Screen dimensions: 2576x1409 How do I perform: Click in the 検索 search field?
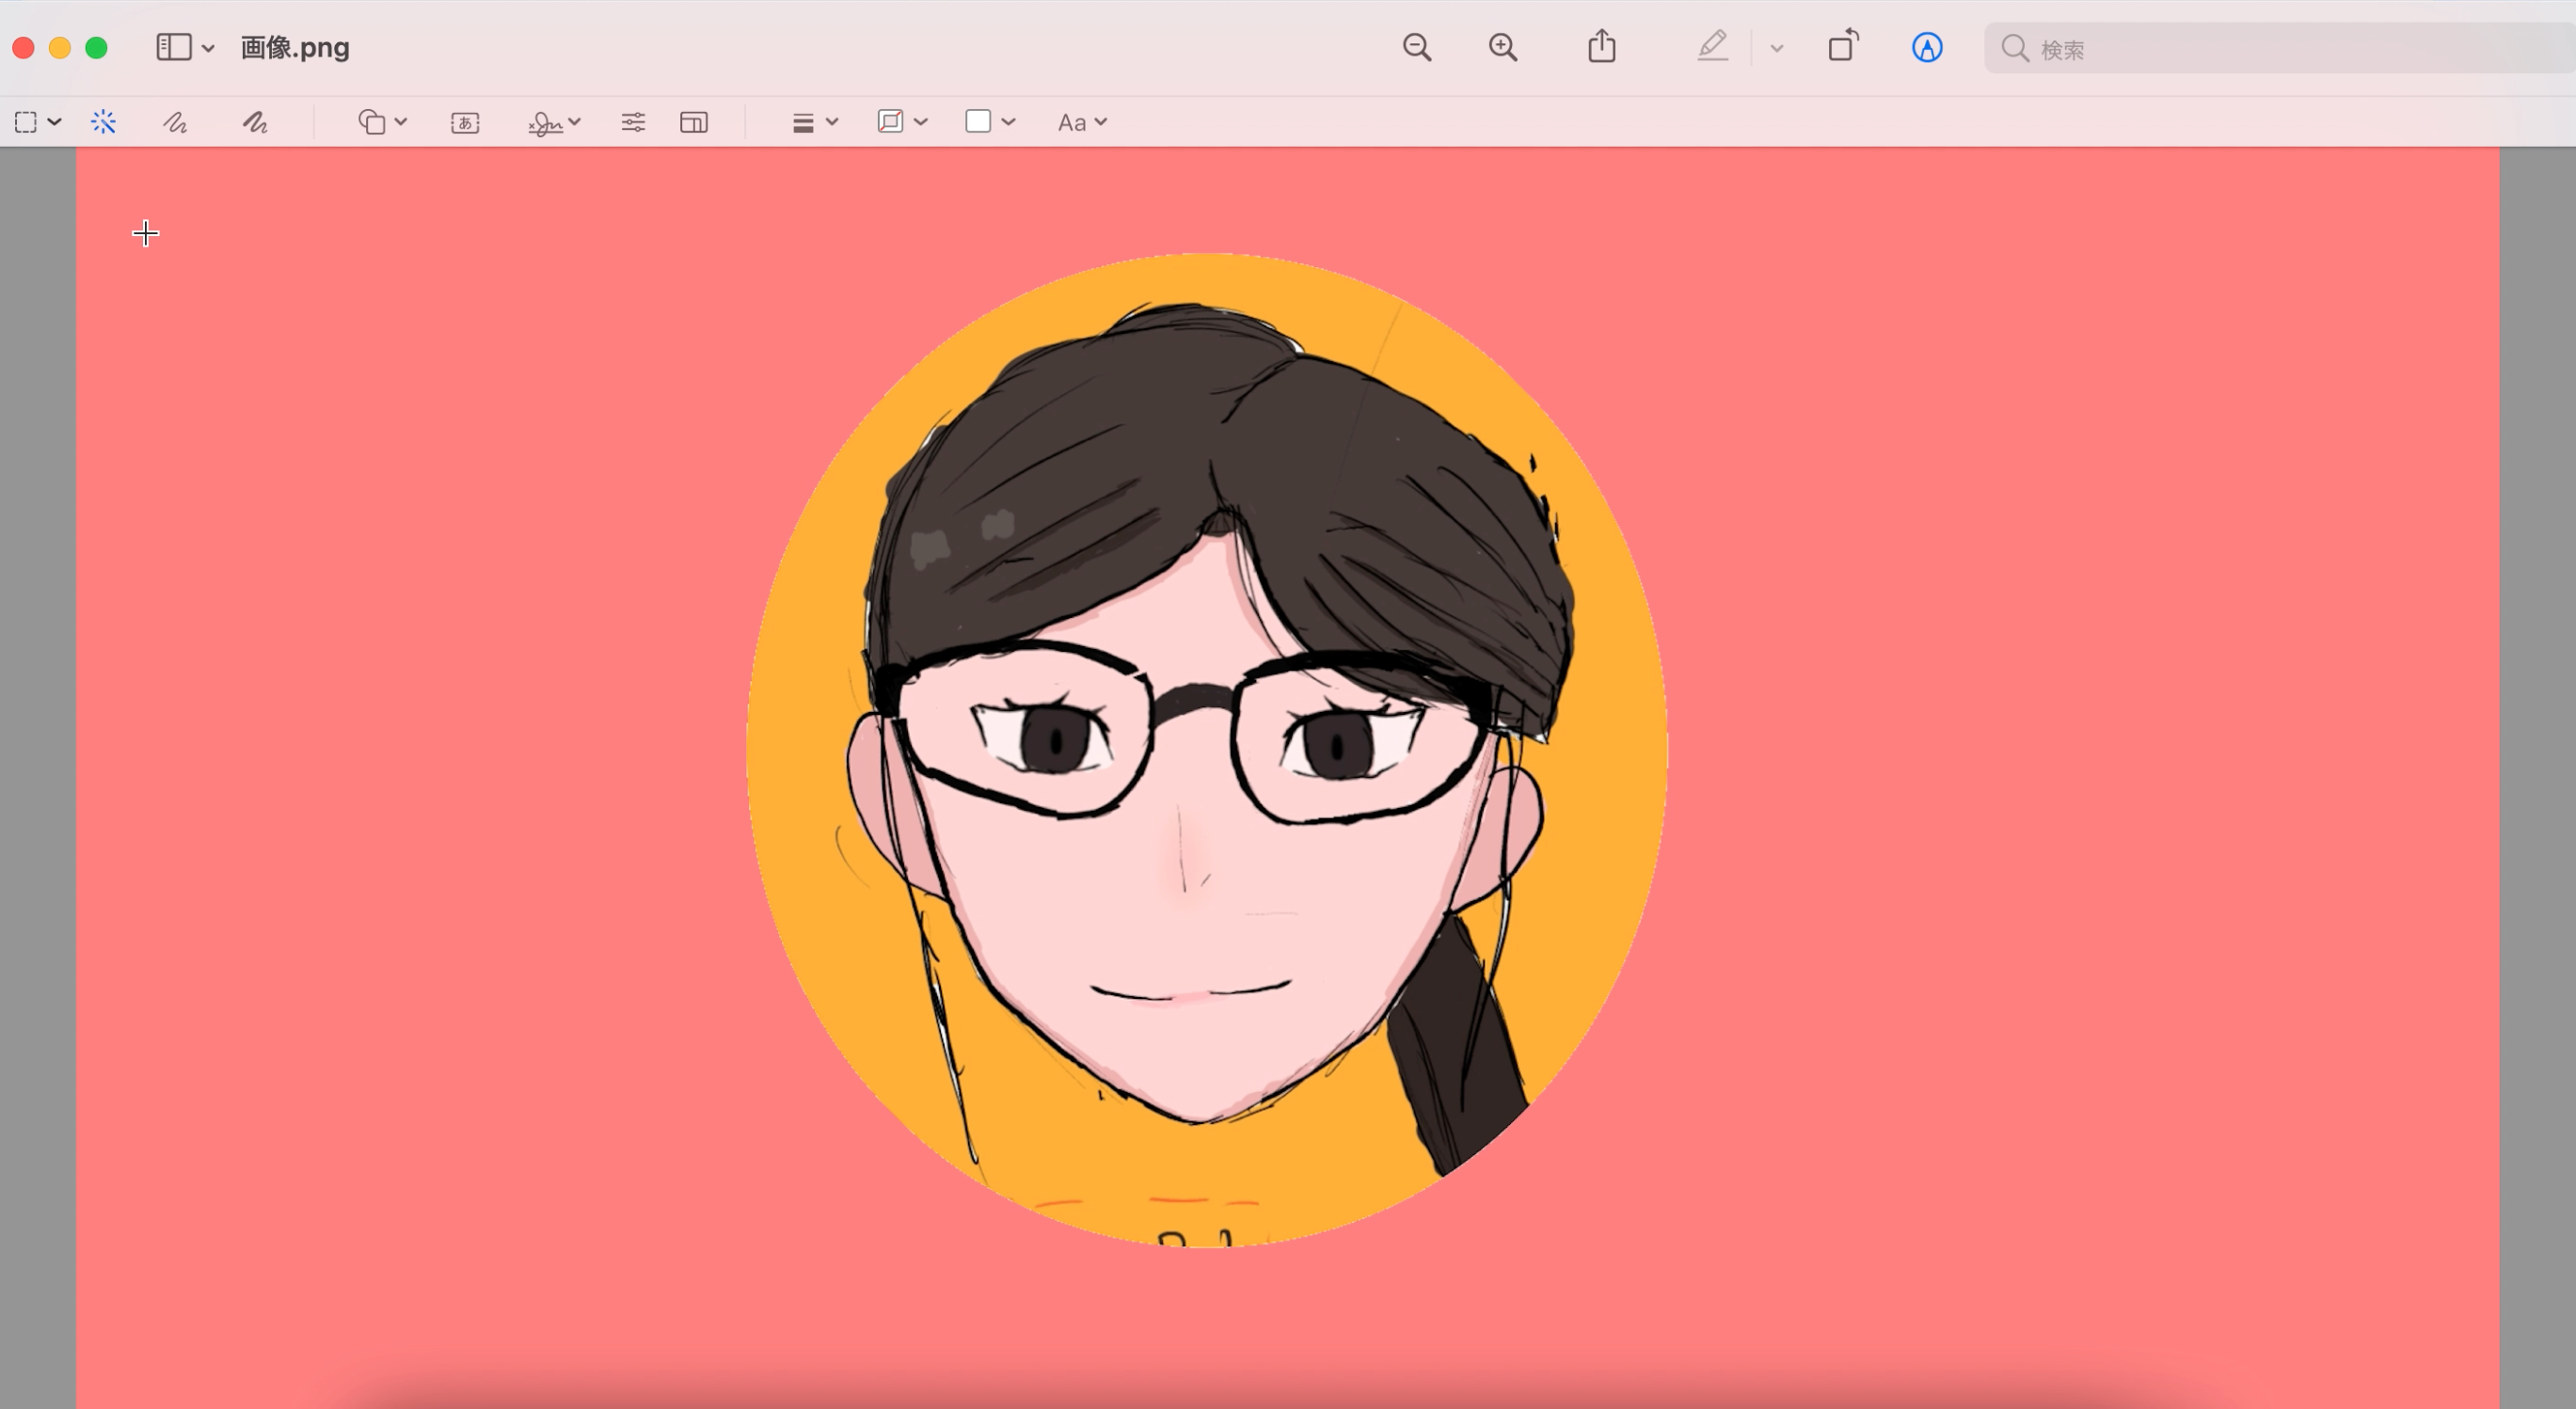2280,48
